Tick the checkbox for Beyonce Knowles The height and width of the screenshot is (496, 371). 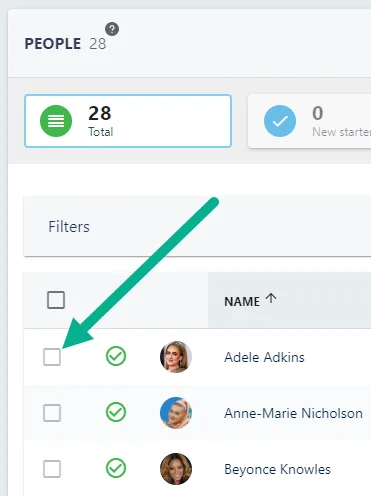(x=52, y=469)
